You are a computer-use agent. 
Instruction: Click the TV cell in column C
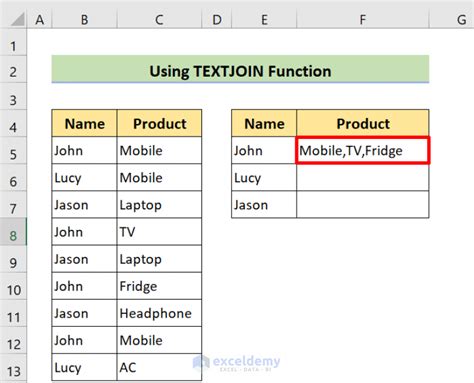(x=159, y=232)
